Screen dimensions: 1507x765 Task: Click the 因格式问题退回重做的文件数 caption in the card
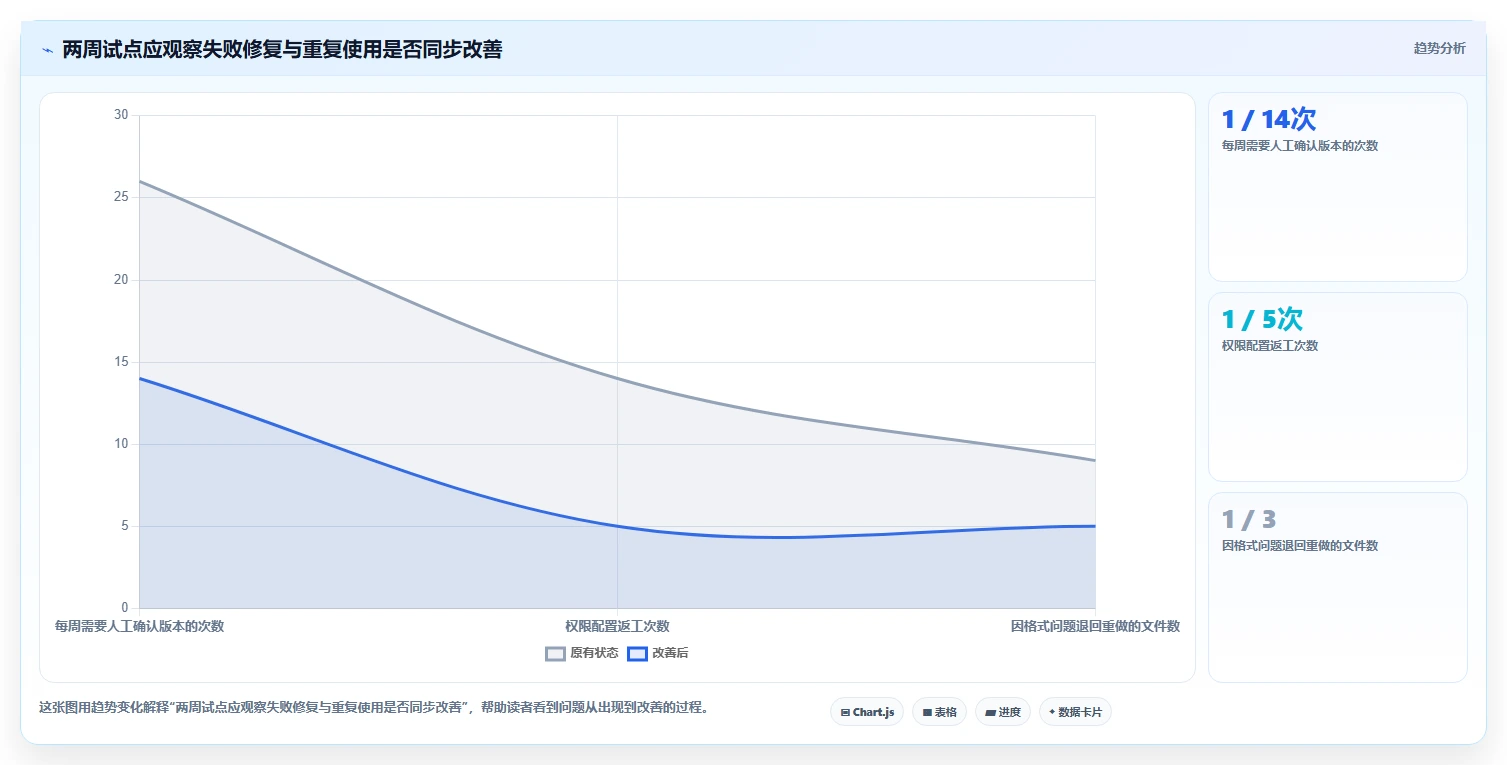pyautogui.click(x=1300, y=546)
